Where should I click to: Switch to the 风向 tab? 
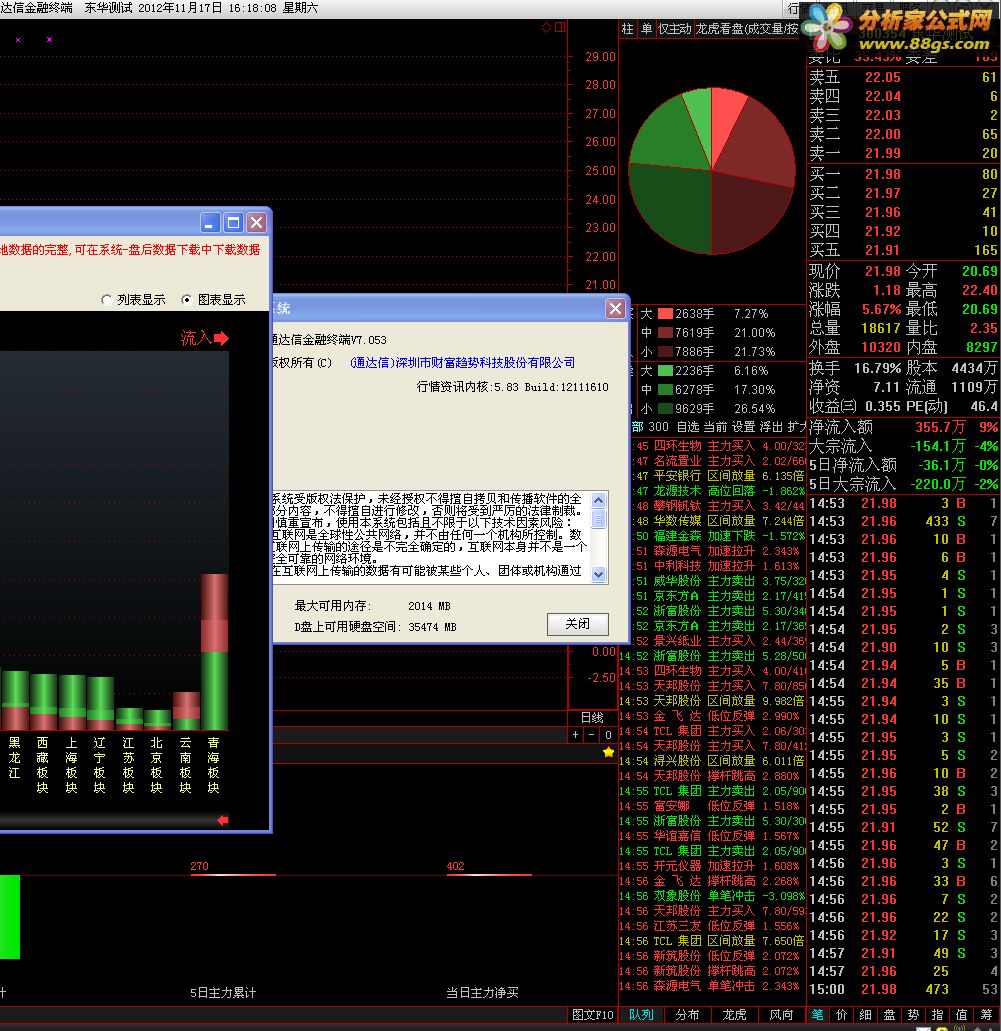pos(781,1015)
